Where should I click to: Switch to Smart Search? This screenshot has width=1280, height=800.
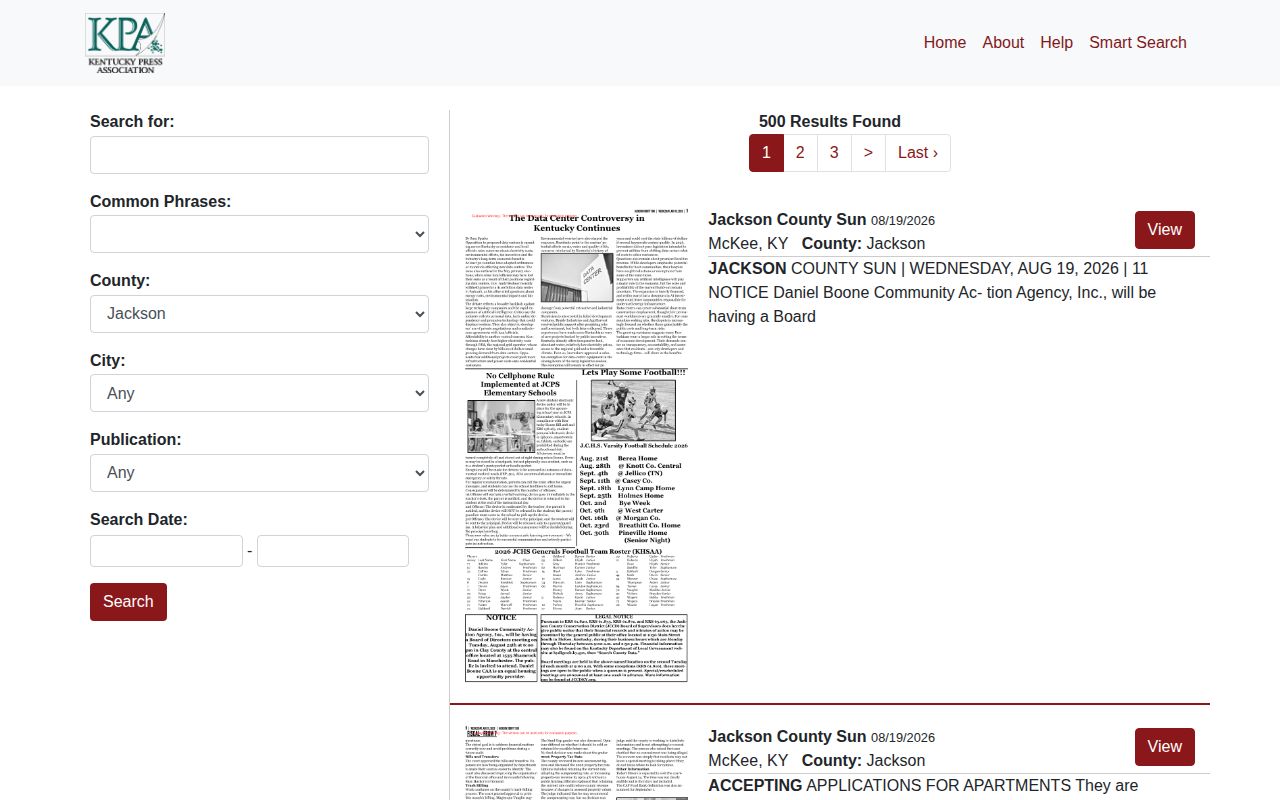[x=1138, y=42]
